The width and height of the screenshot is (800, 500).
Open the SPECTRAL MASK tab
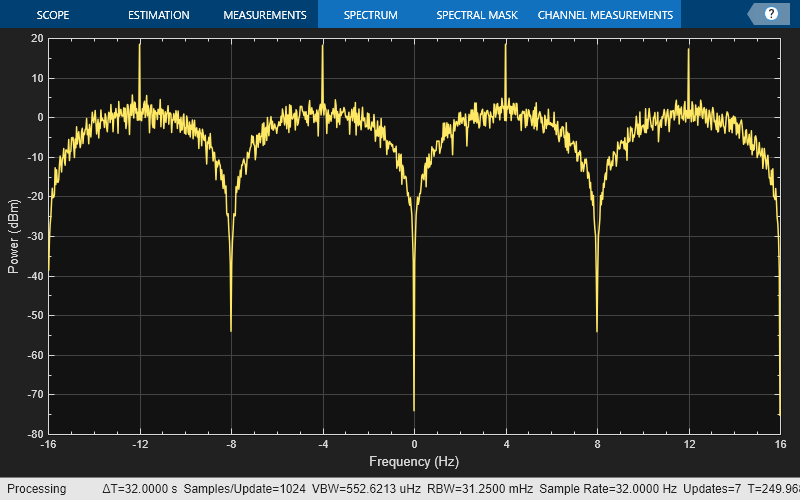(476, 15)
